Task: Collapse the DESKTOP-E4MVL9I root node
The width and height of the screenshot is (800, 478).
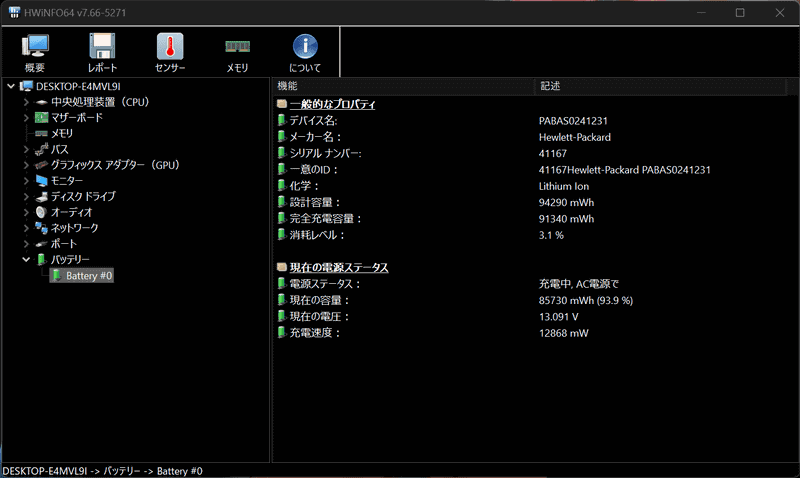Action: coord(11,86)
